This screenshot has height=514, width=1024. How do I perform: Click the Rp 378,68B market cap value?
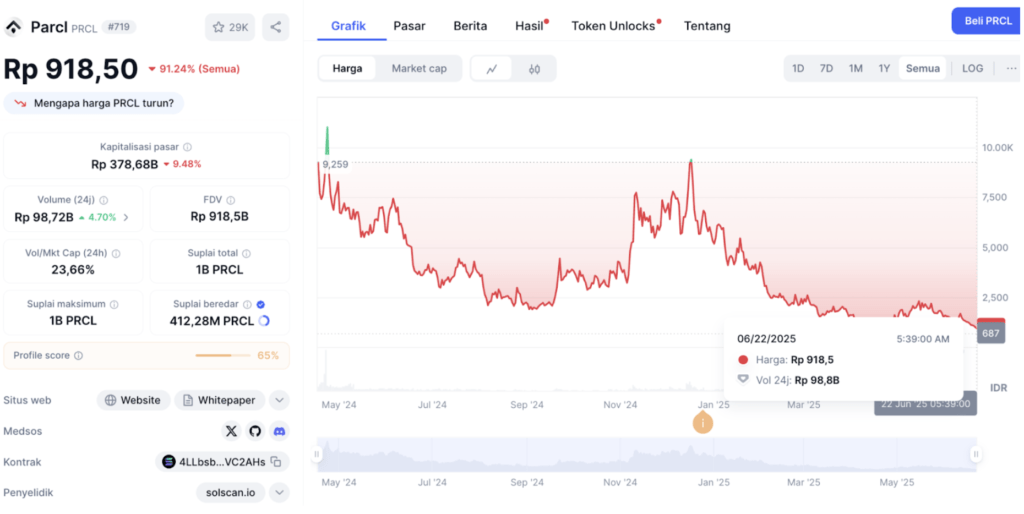coord(125,164)
